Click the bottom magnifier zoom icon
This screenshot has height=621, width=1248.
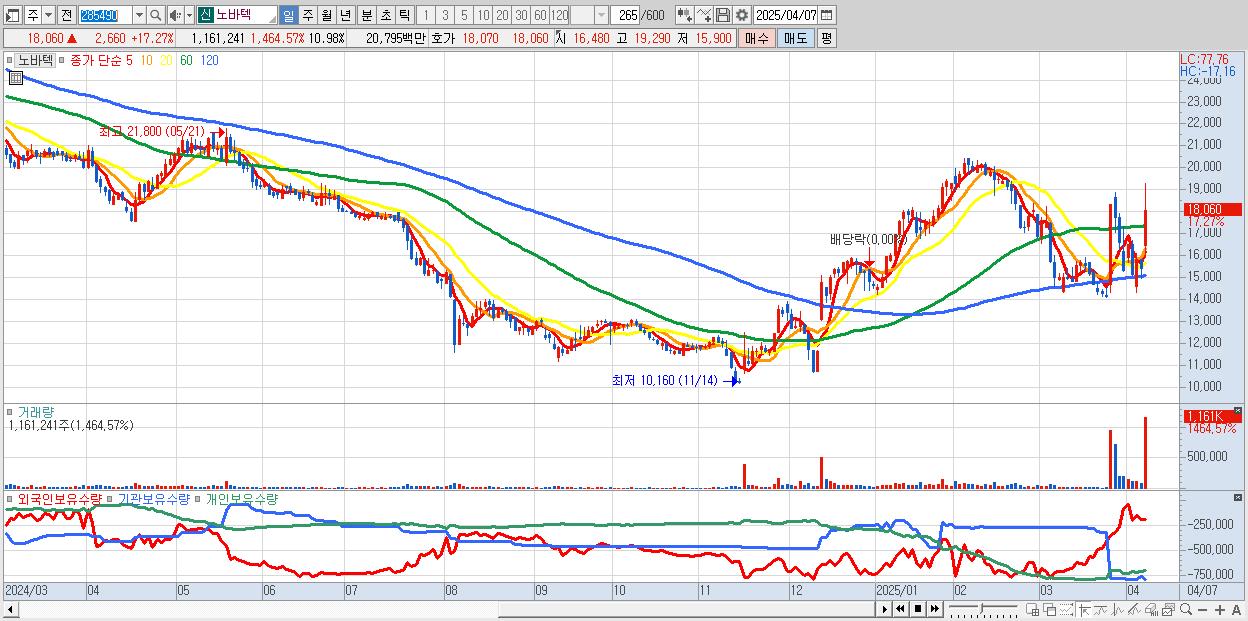point(1186,609)
